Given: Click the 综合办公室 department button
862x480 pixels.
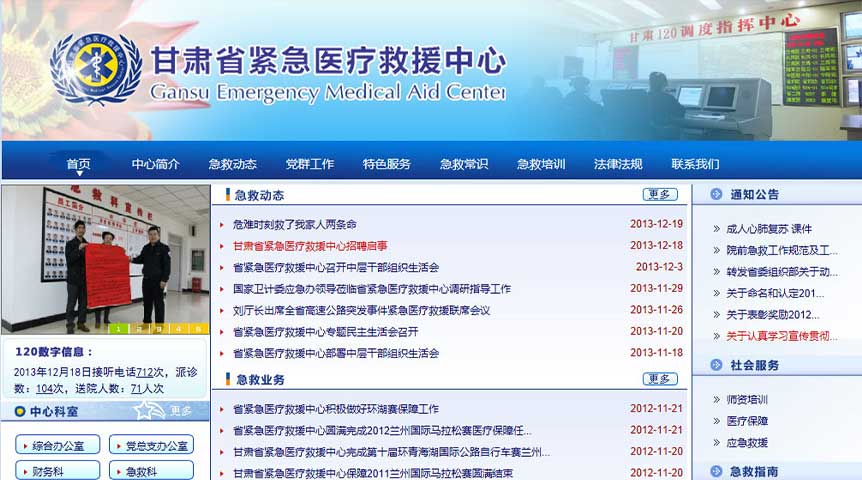Looking at the screenshot, I should coord(58,445).
